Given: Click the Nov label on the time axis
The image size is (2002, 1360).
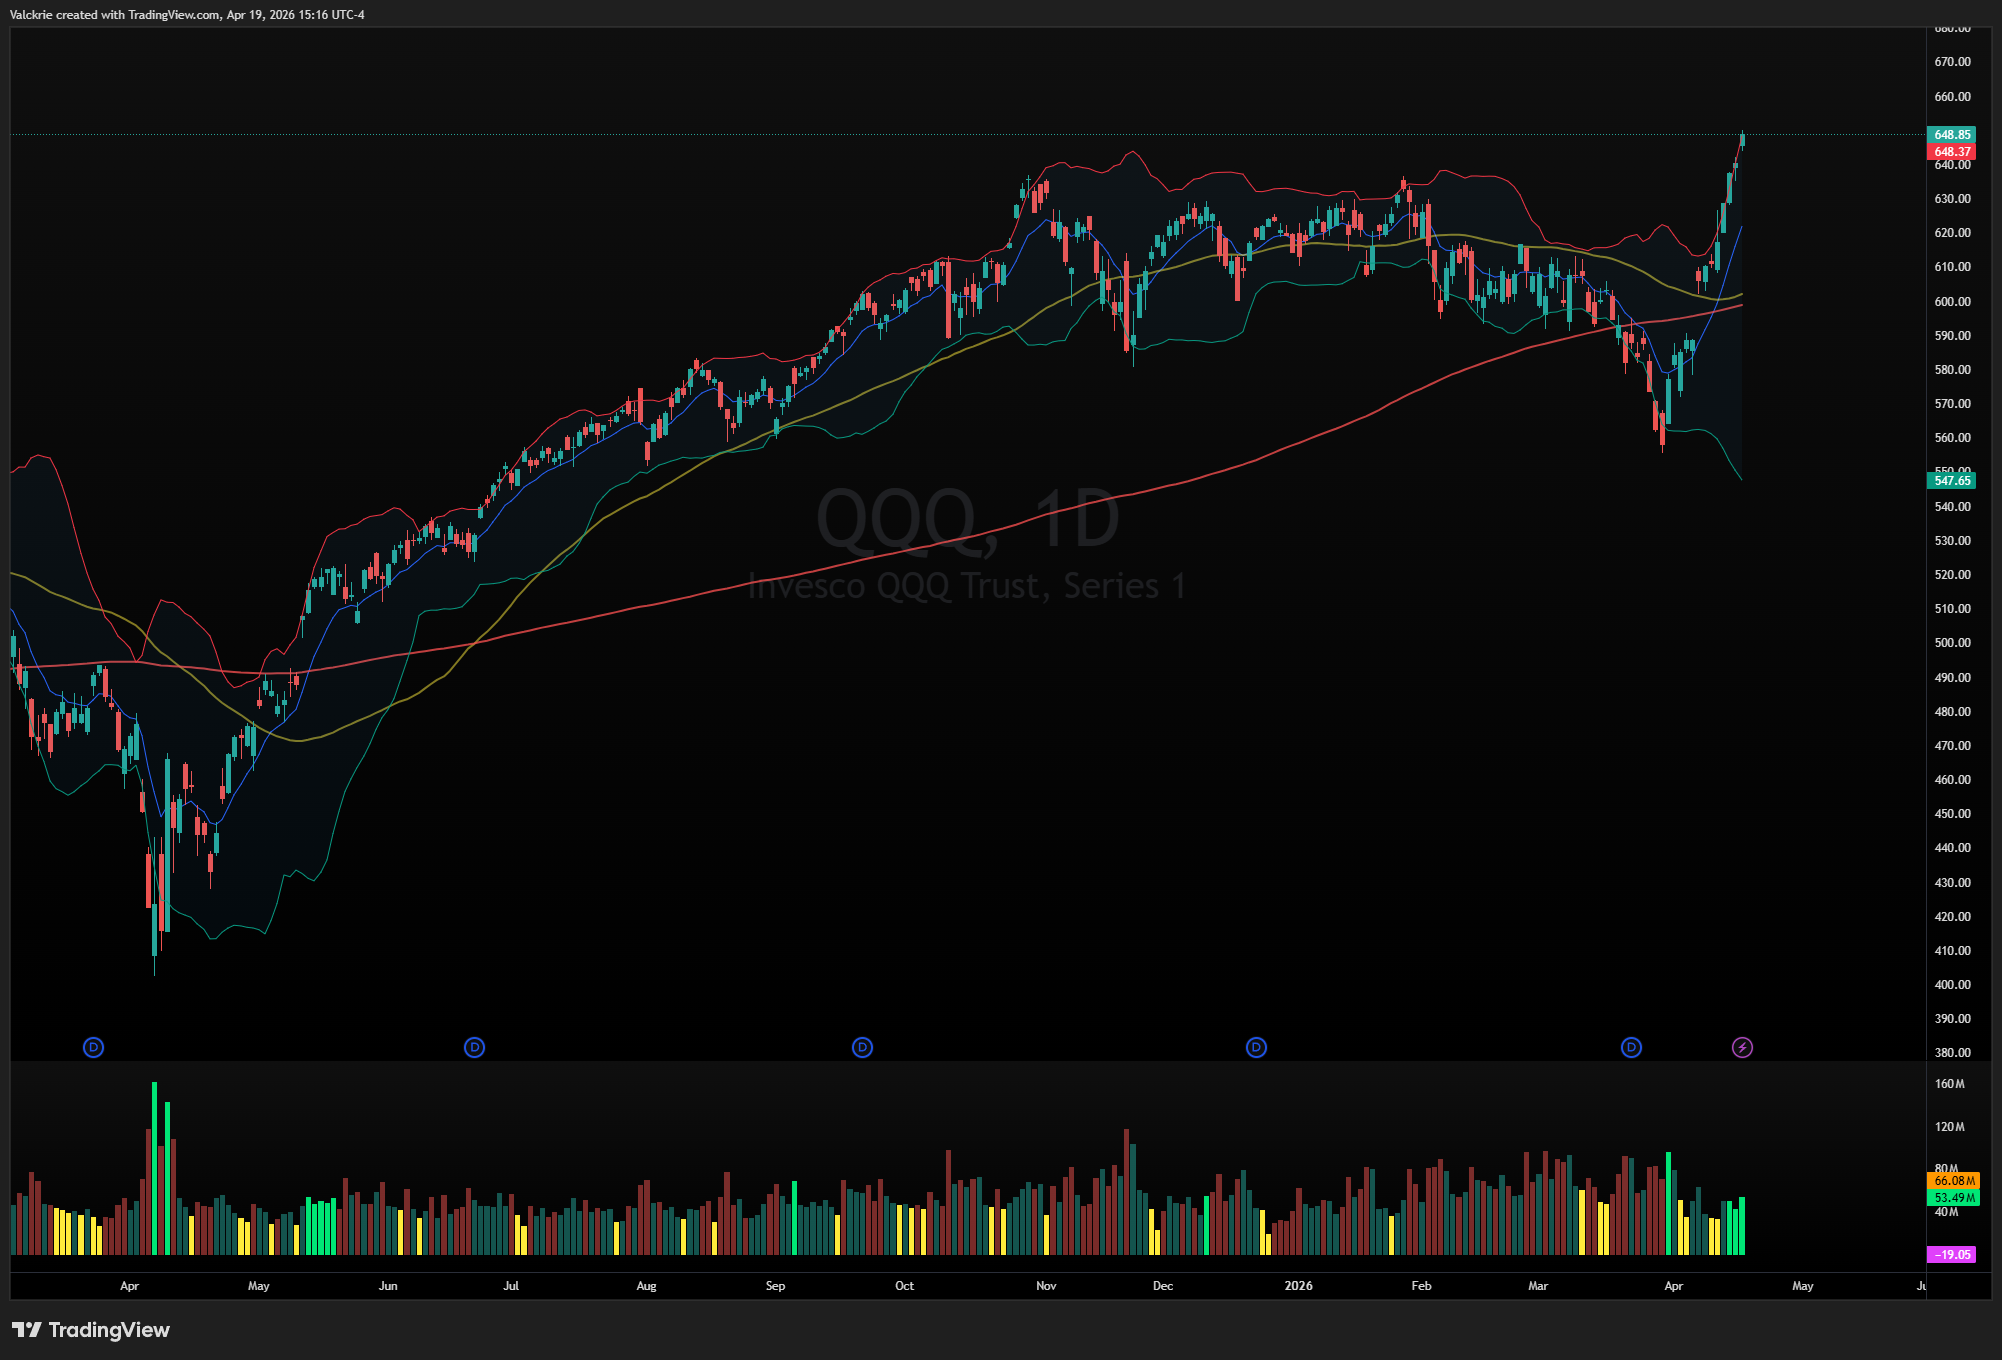Looking at the screenshot, I should pyautogui.click(x=1046, y=1286).
